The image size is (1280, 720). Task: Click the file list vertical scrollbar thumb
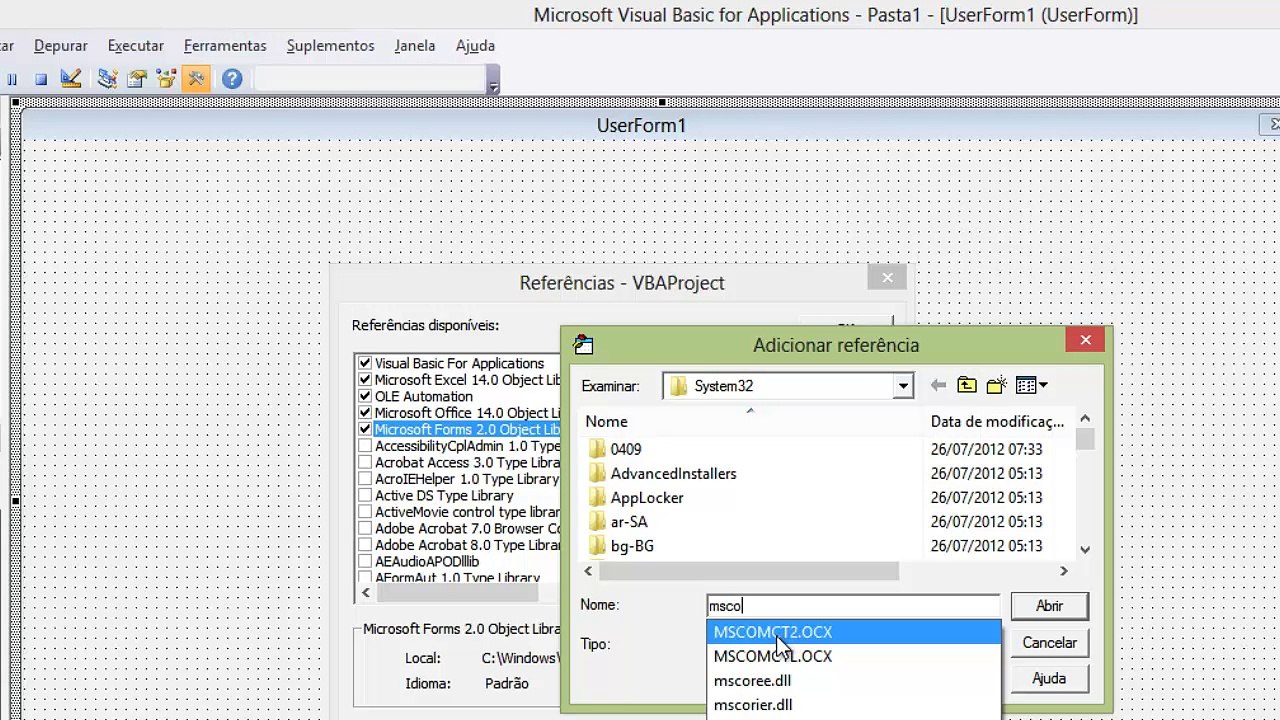click(1085, 440)
